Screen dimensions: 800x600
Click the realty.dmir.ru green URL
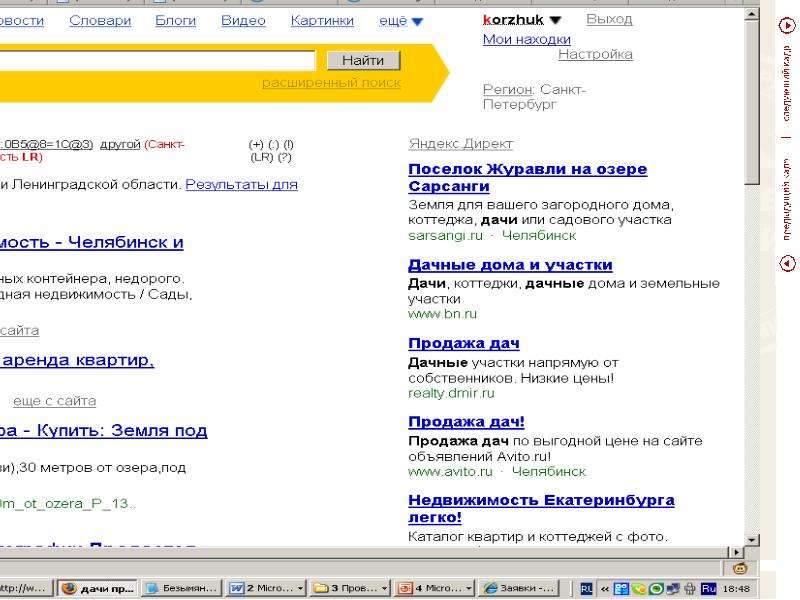pos(451,393)
